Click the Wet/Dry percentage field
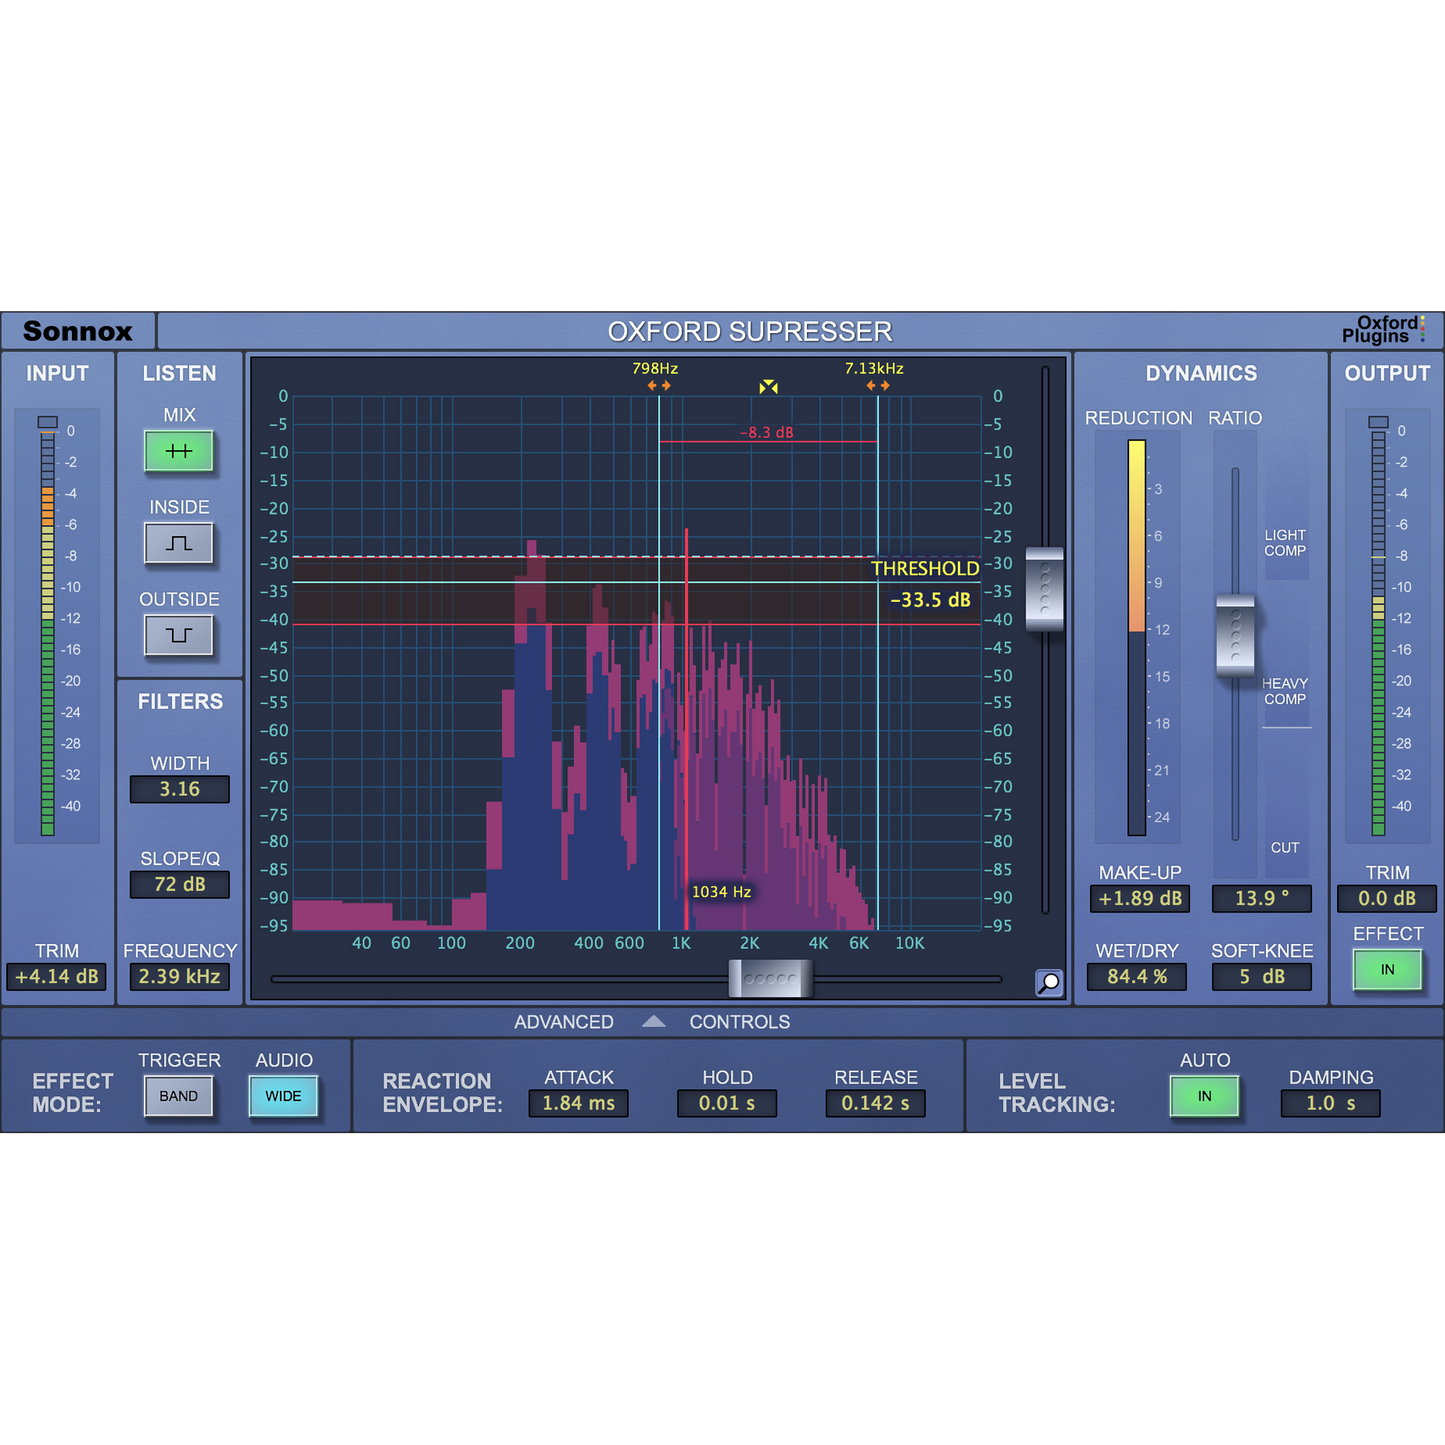The width and height of the screenshot is (1445, 1445). [x=1137, y=976]
